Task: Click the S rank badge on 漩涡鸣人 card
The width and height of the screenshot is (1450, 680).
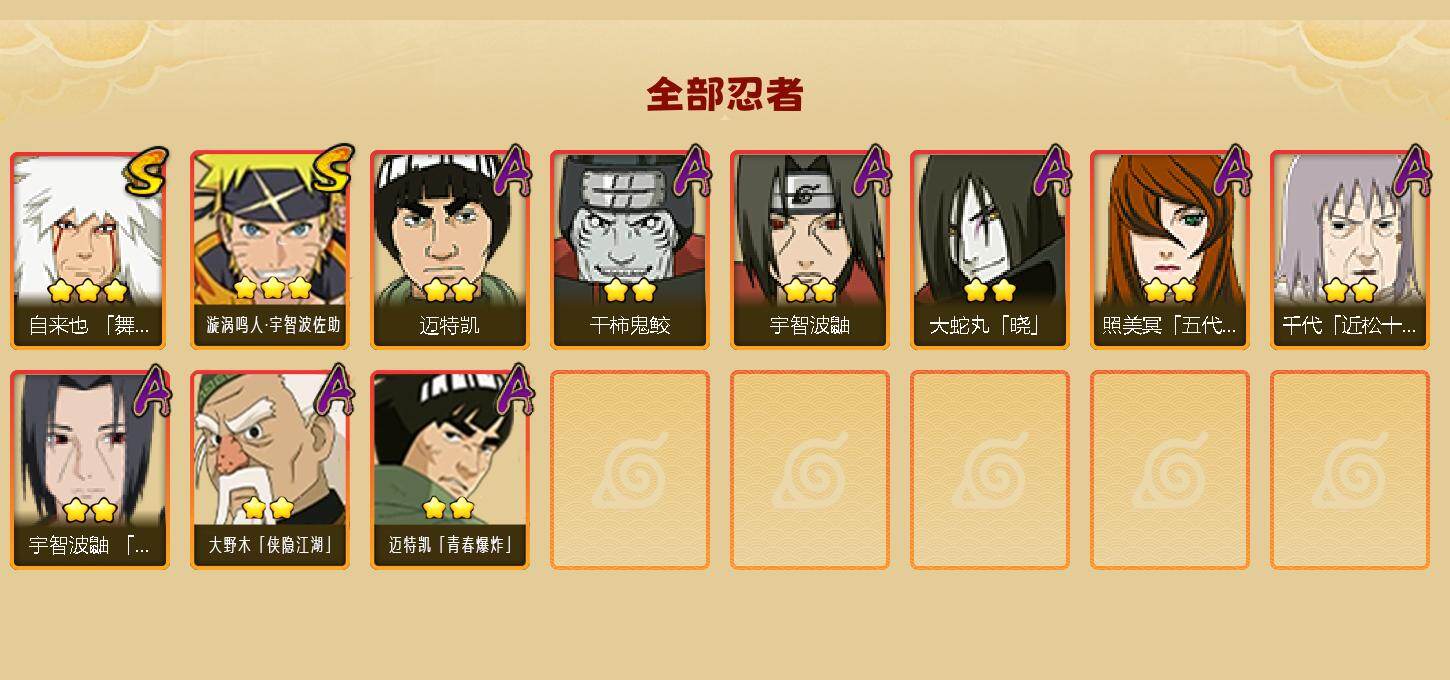Action: 331,168
